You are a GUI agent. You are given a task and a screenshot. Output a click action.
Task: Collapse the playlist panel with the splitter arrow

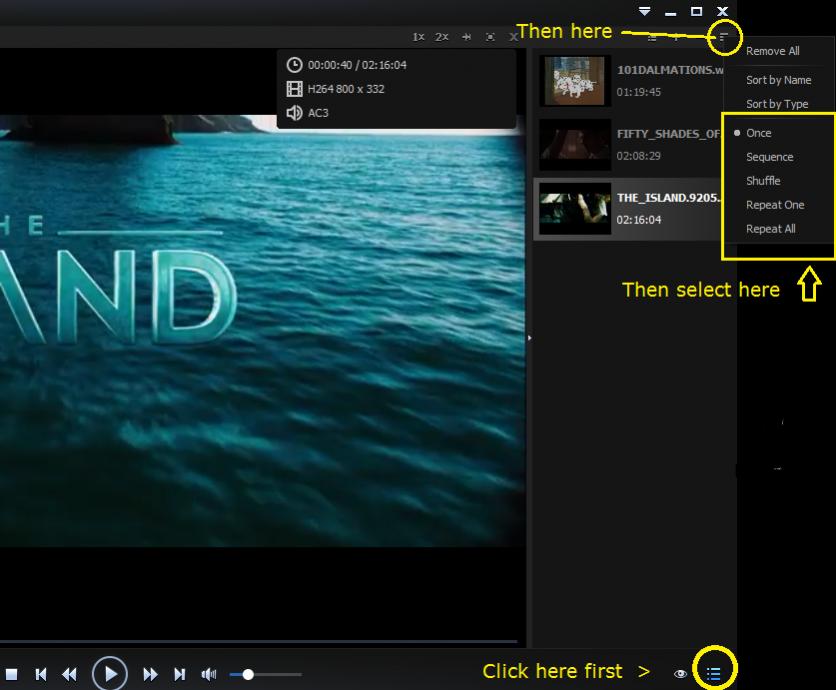tap(529, 338)
